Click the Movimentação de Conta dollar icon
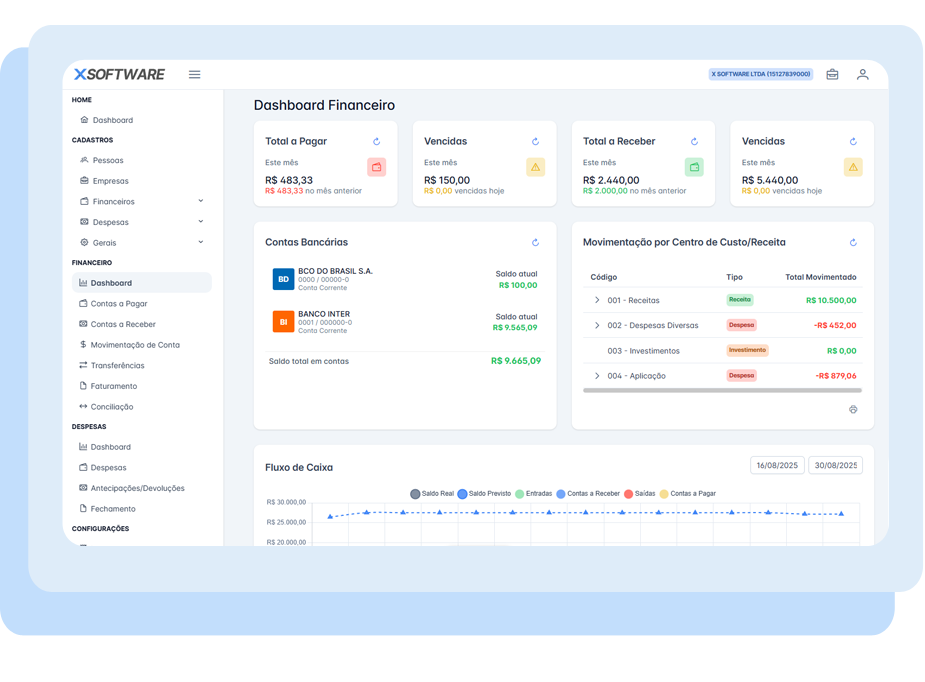 [83, 345]
